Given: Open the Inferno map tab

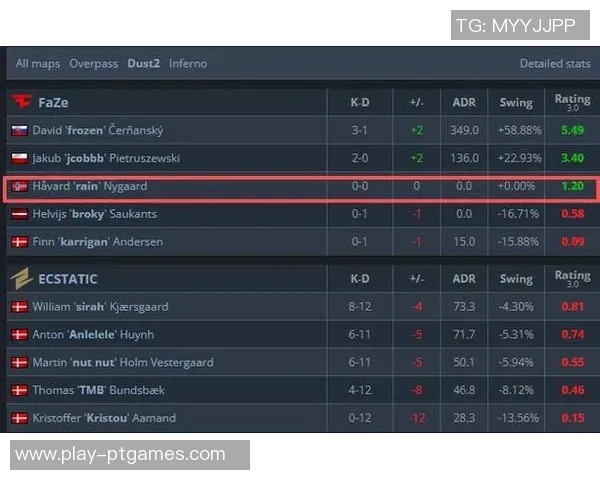Looking at the screenshot, I should tap(188, 64).
